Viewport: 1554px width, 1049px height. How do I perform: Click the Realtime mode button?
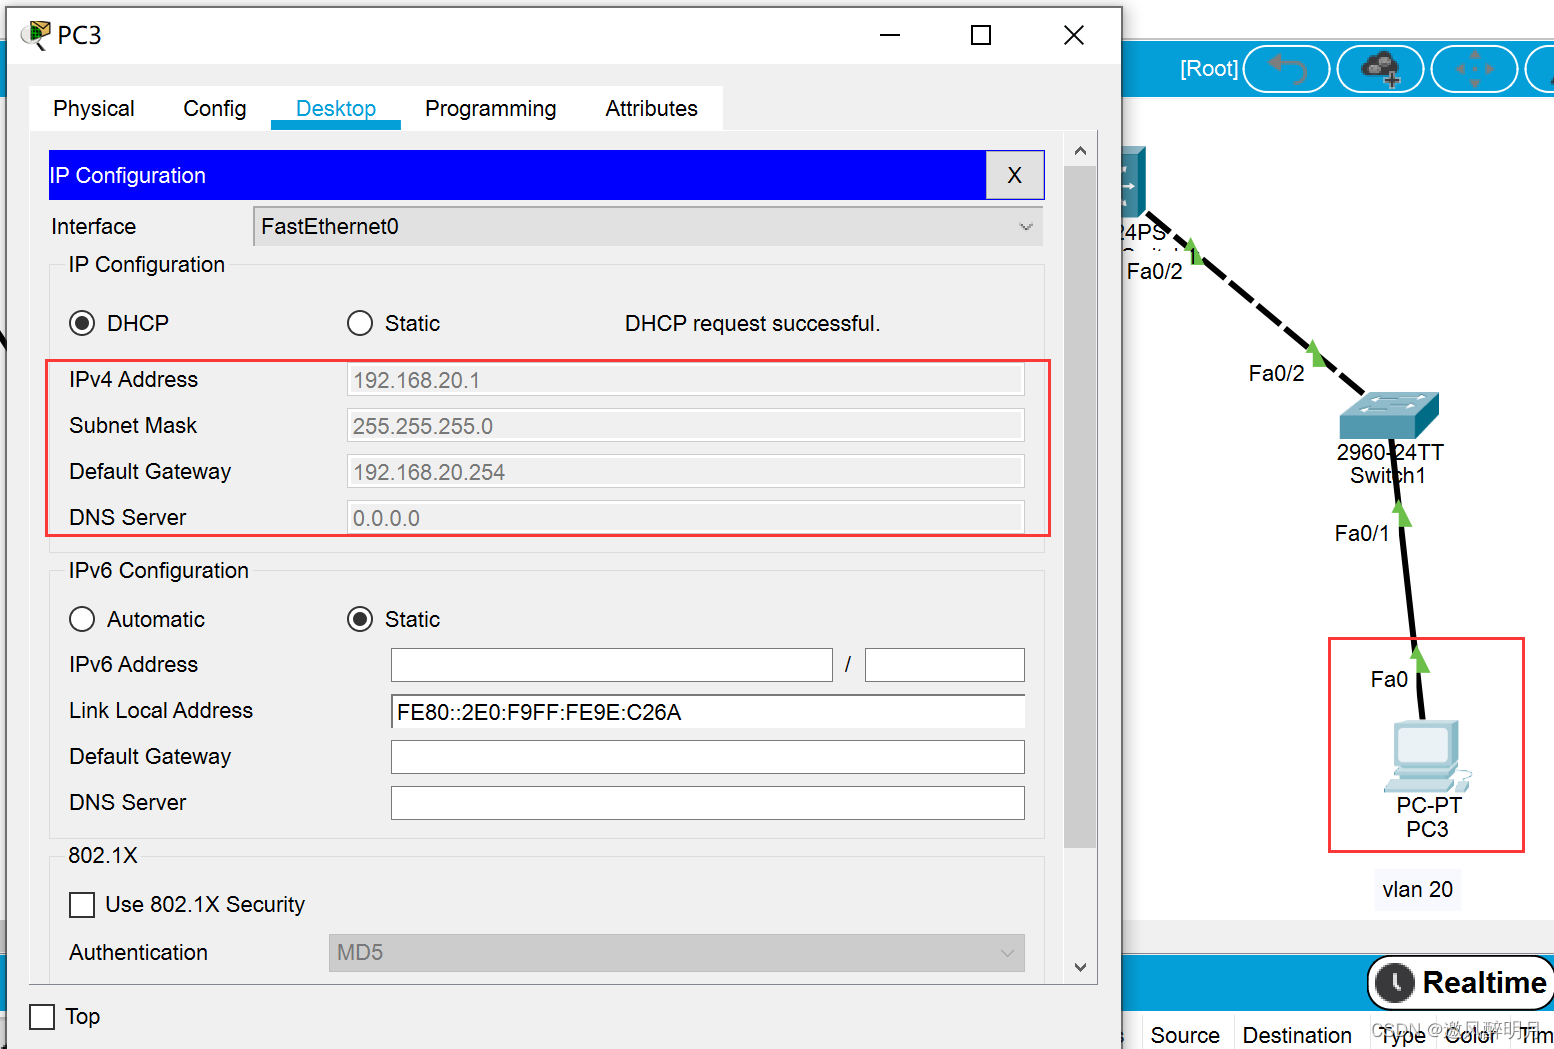pyautogui.click(x=1461, y=983)
